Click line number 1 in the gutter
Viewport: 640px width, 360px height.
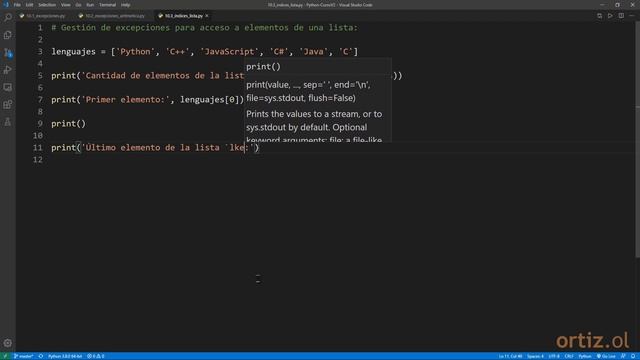[x=40, y=28]
